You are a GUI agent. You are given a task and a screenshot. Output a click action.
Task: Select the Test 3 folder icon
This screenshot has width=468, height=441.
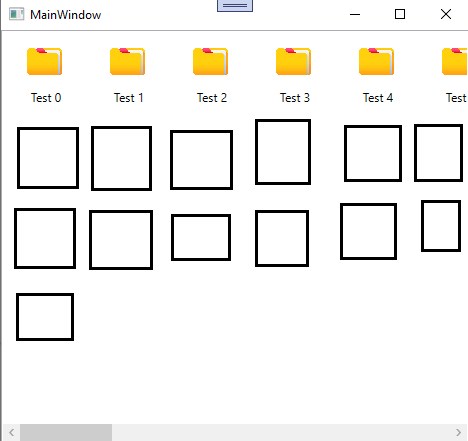(294, 62)
